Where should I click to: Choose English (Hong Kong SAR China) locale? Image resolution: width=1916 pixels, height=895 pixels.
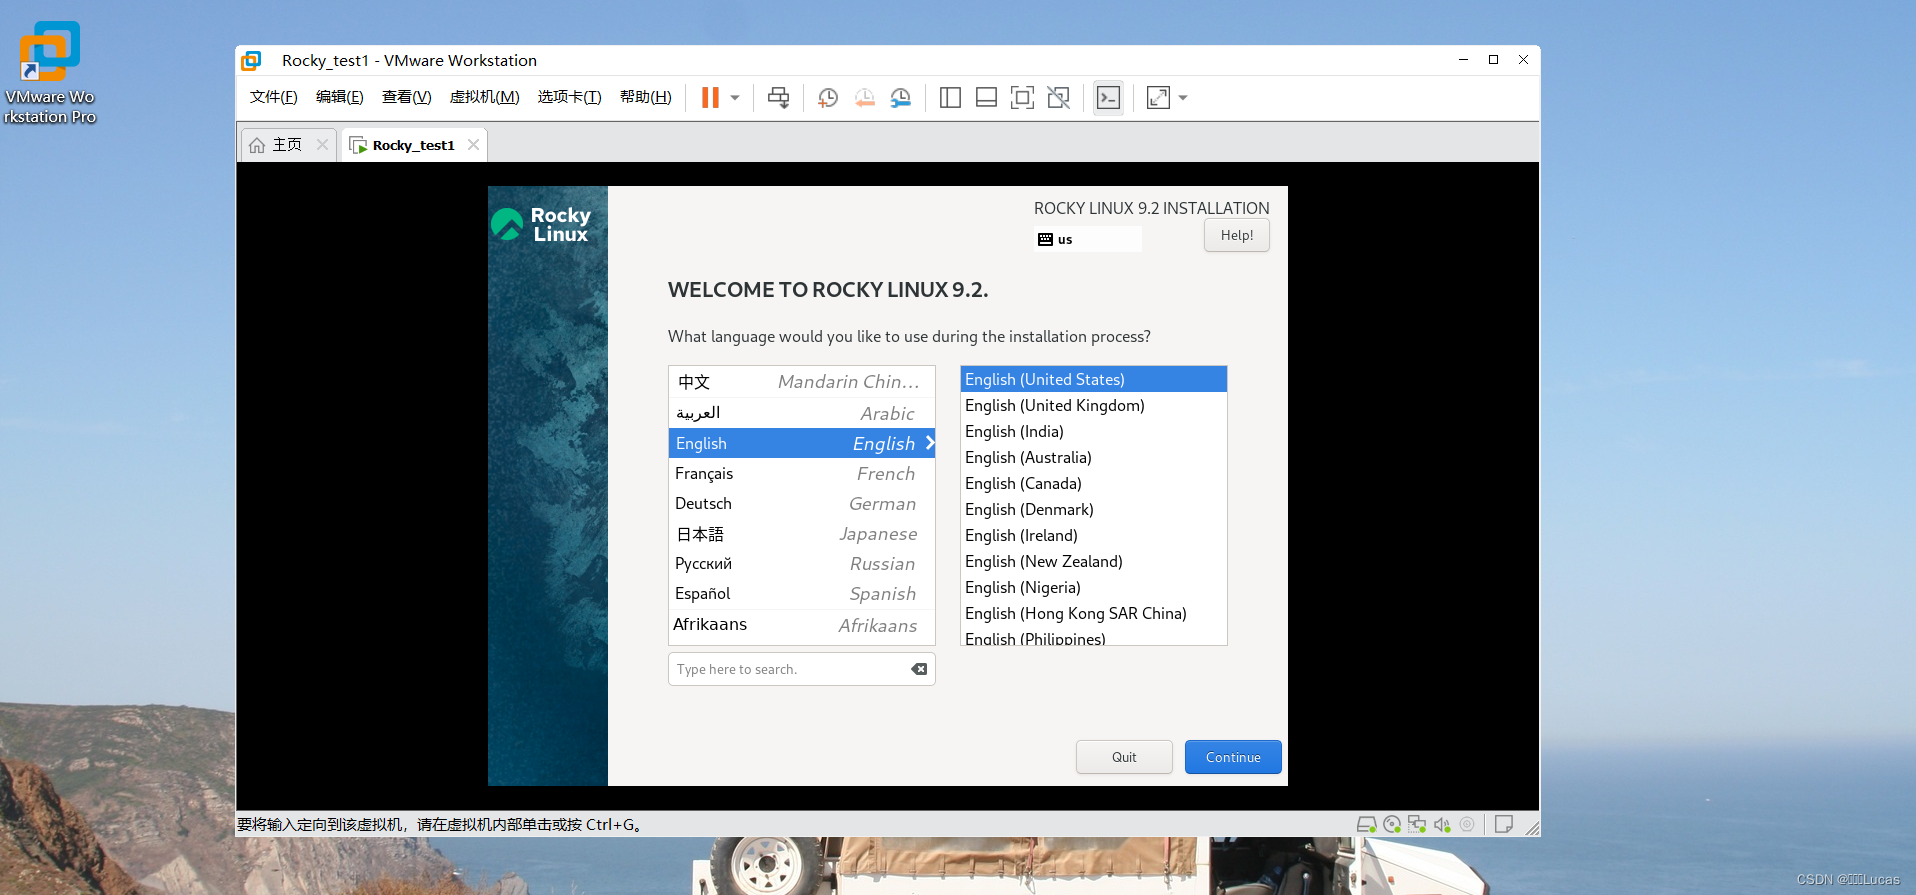[1093, 613]
